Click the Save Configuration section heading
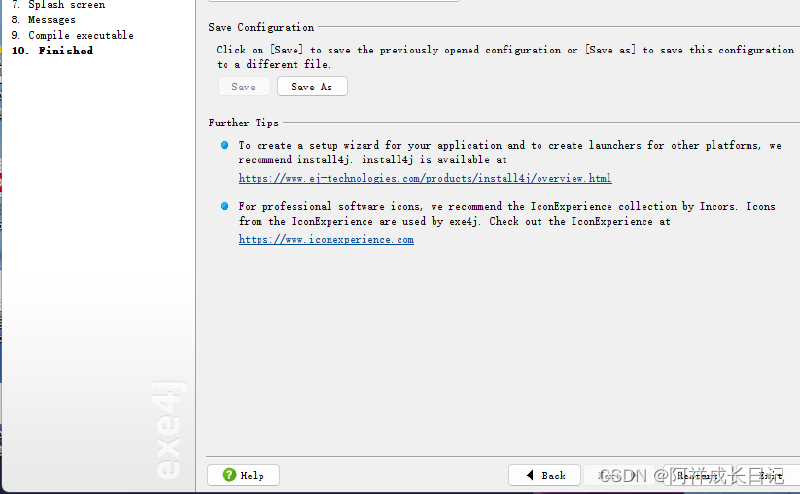Viewport: 800px width, 494px height. (261, 27)
